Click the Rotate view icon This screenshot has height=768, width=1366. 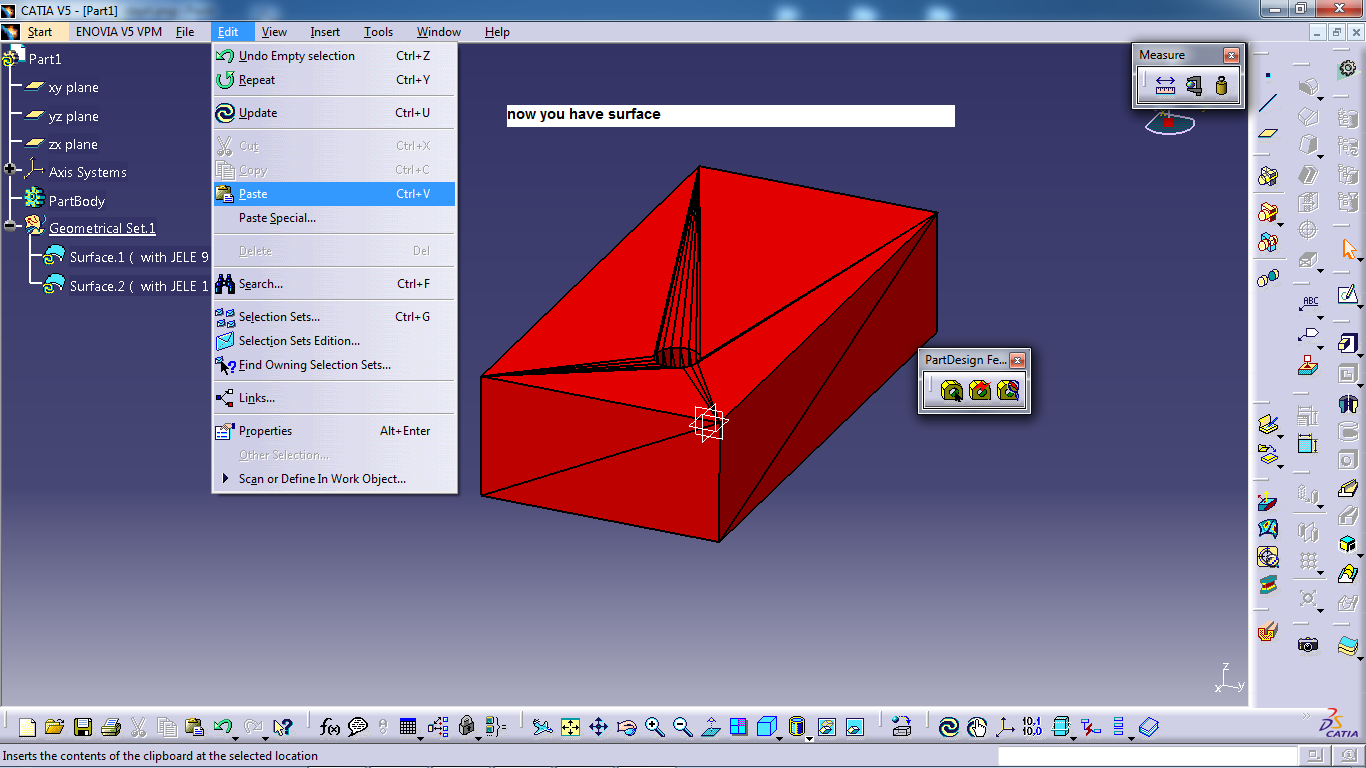click(x=626, y=727)
